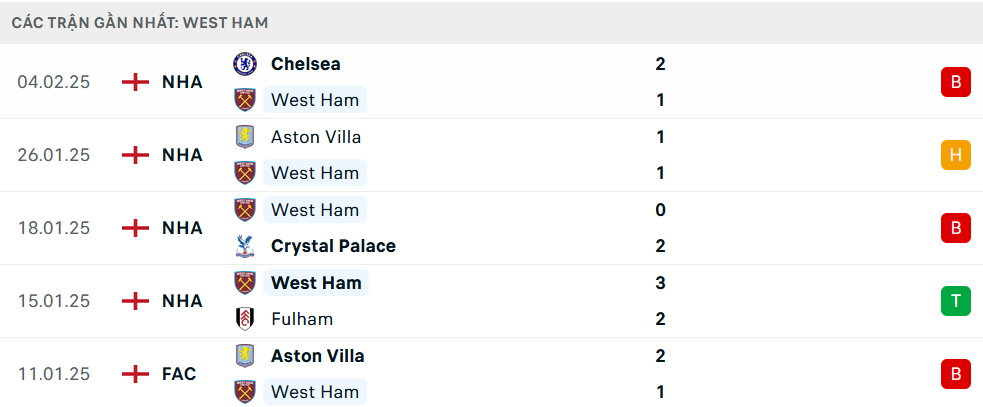The image size is (983, 407).
Task: Open the Chelsea team link
Action: coord(305,64)
